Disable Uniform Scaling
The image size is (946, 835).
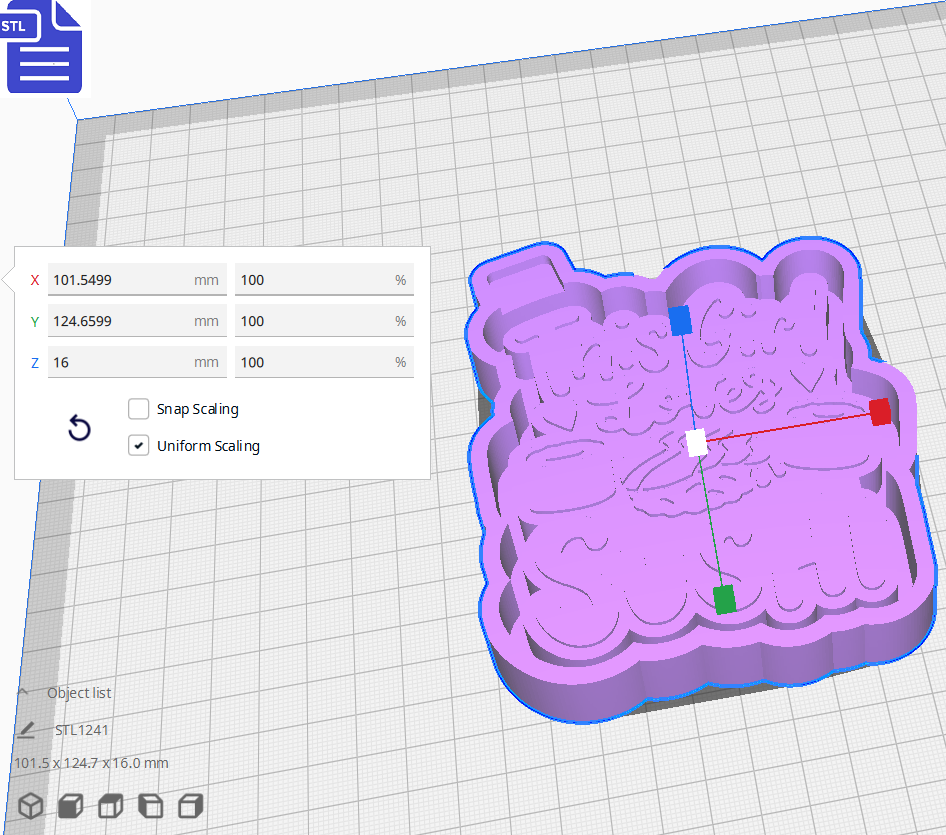point(138,445)
